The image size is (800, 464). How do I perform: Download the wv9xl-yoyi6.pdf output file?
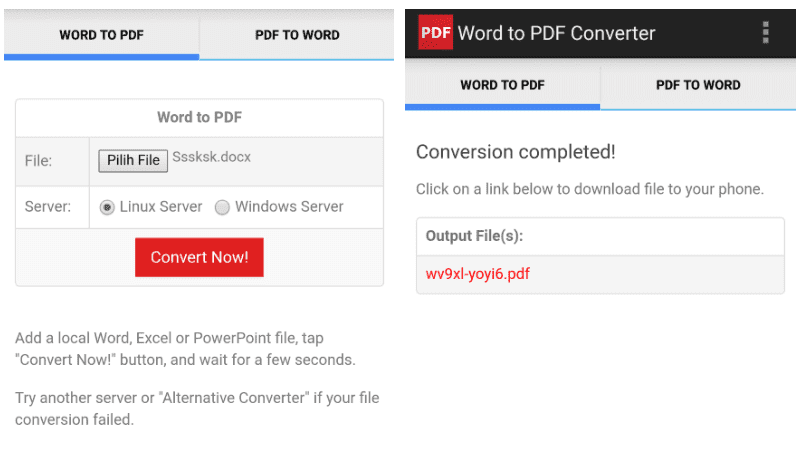click(478, 274)
